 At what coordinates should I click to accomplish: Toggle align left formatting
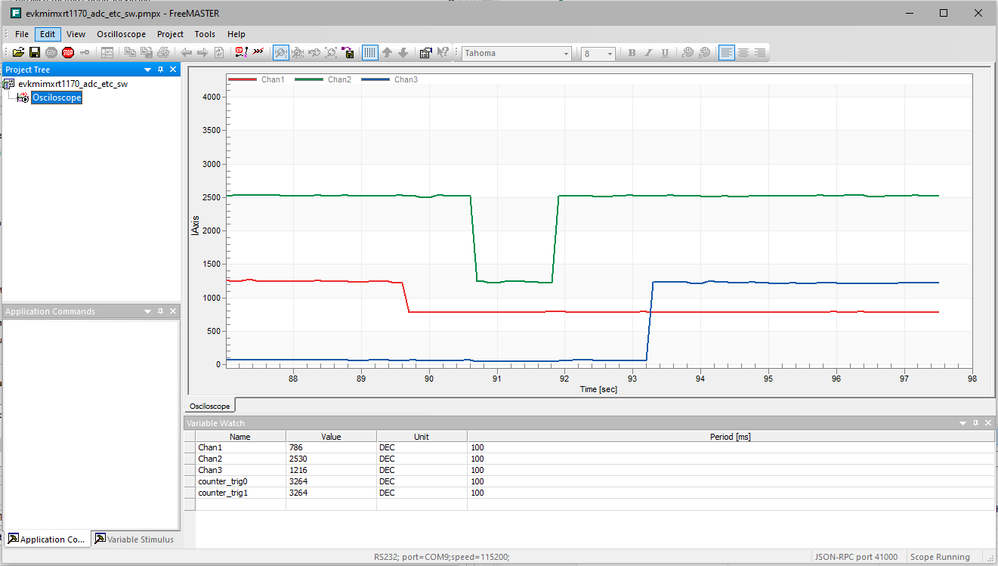point(727,53)
